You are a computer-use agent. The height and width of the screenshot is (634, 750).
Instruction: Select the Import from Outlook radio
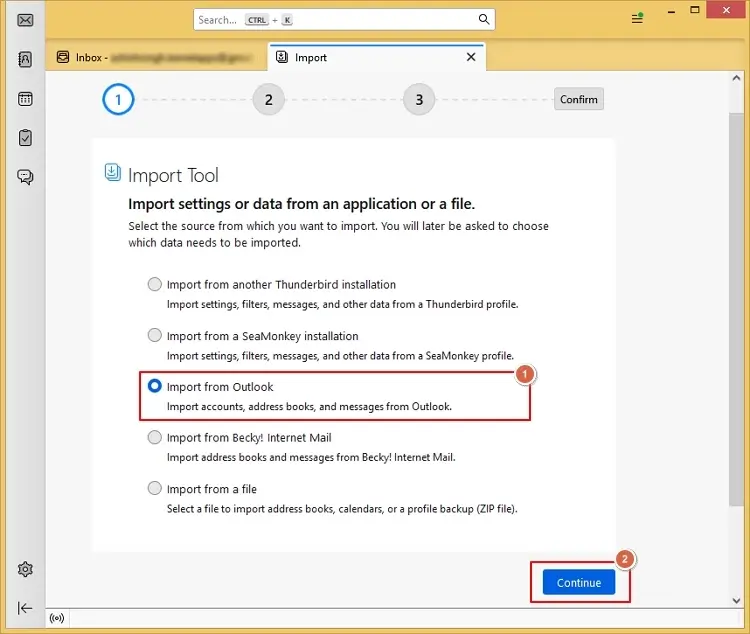pos(154,386)
